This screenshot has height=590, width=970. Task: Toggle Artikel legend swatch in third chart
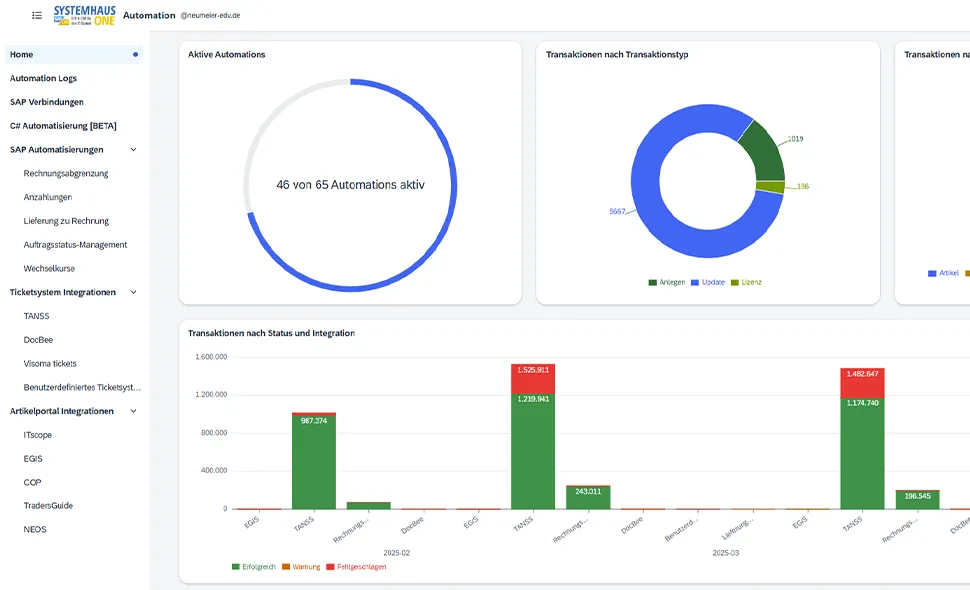coord(932,273)
